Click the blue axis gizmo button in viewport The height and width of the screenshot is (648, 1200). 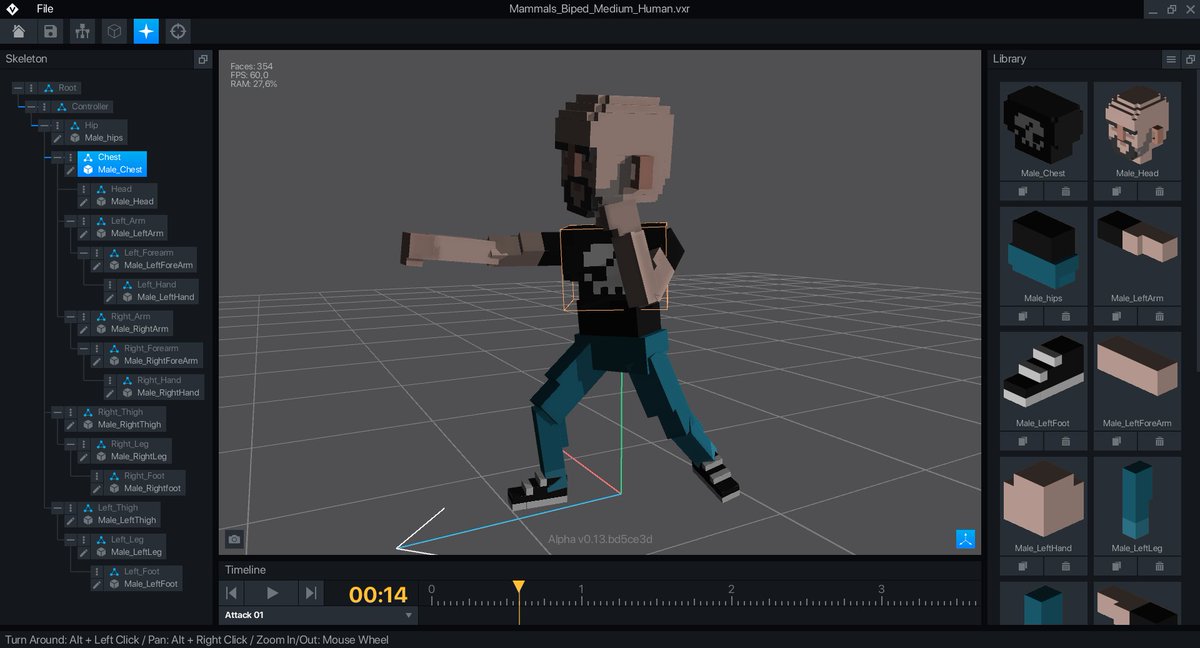pos(965,539)
